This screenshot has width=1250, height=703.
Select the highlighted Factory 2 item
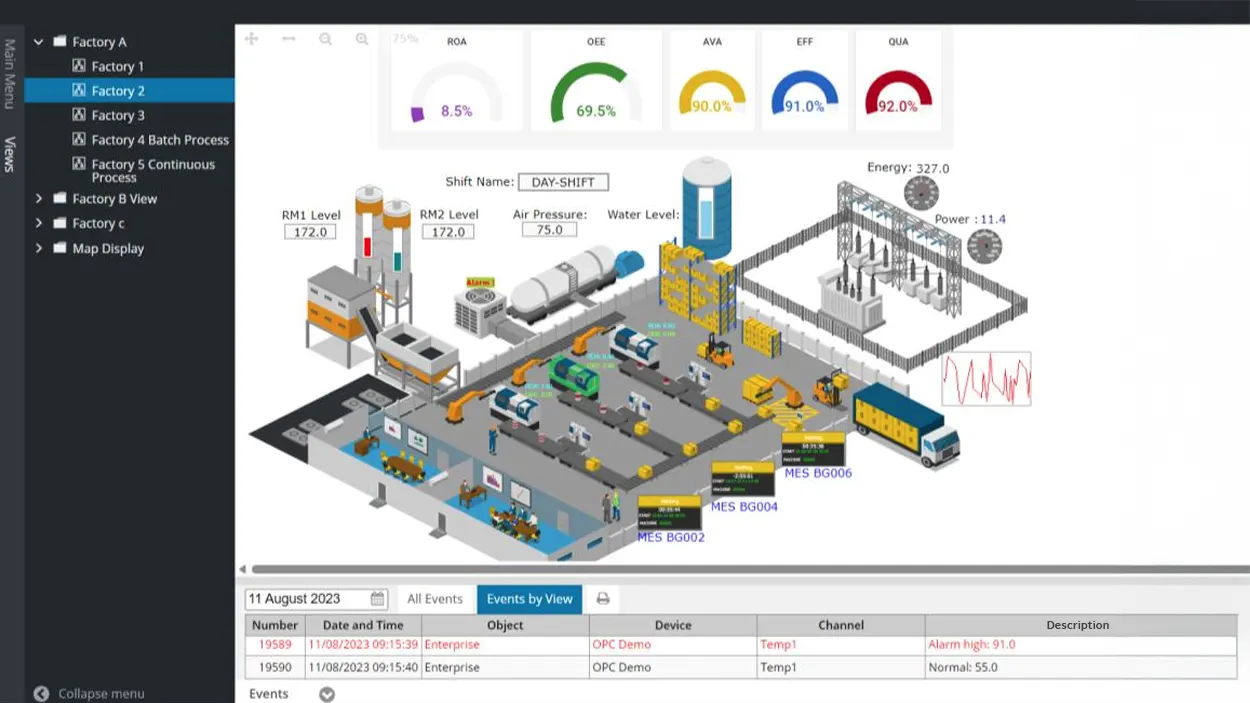point(130,91)
